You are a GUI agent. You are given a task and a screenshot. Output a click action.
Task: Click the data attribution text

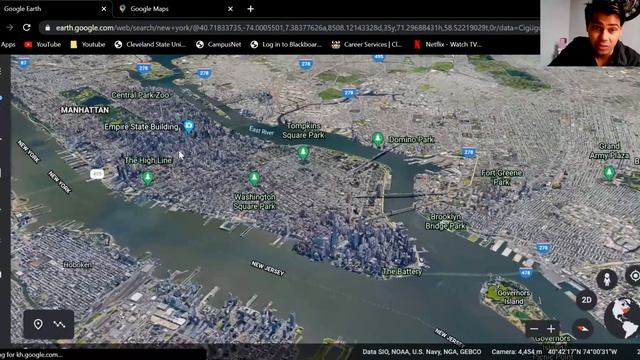click(422, 351)
